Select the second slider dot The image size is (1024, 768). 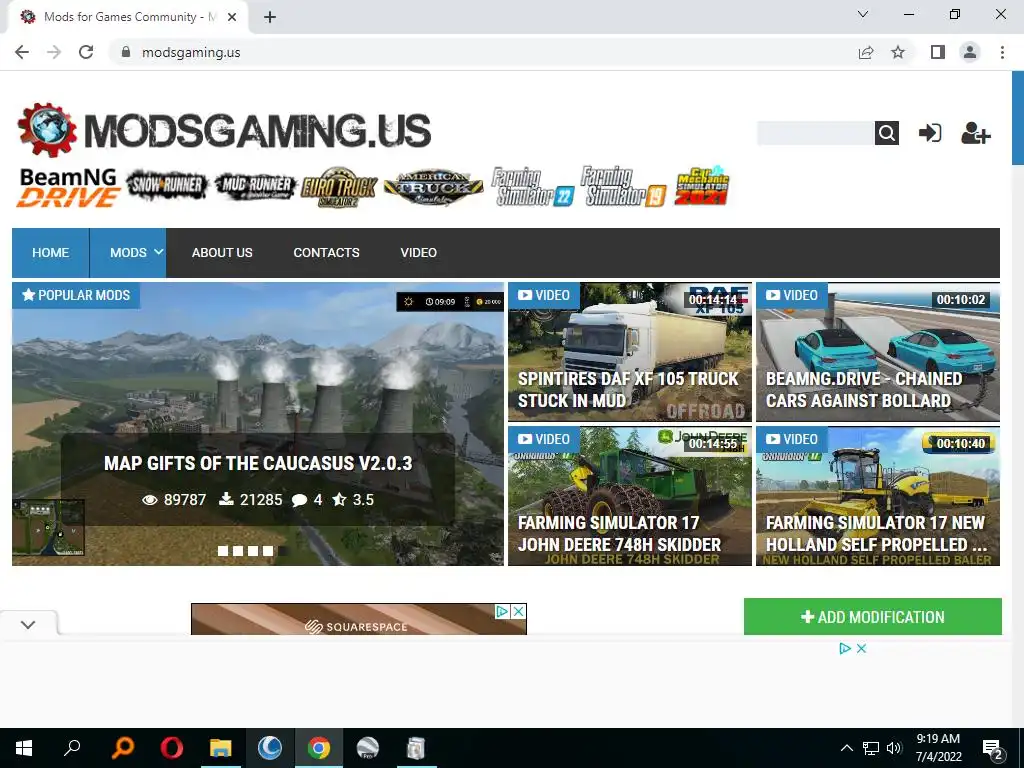click(238, 551)
